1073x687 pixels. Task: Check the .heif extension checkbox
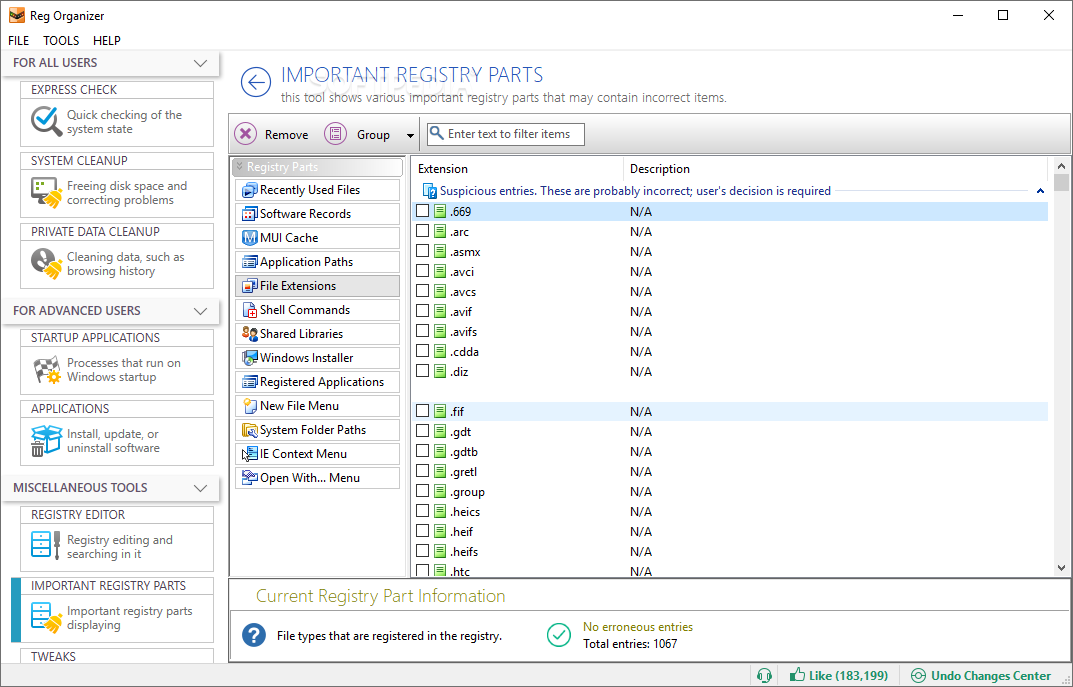tap(423, 530)
